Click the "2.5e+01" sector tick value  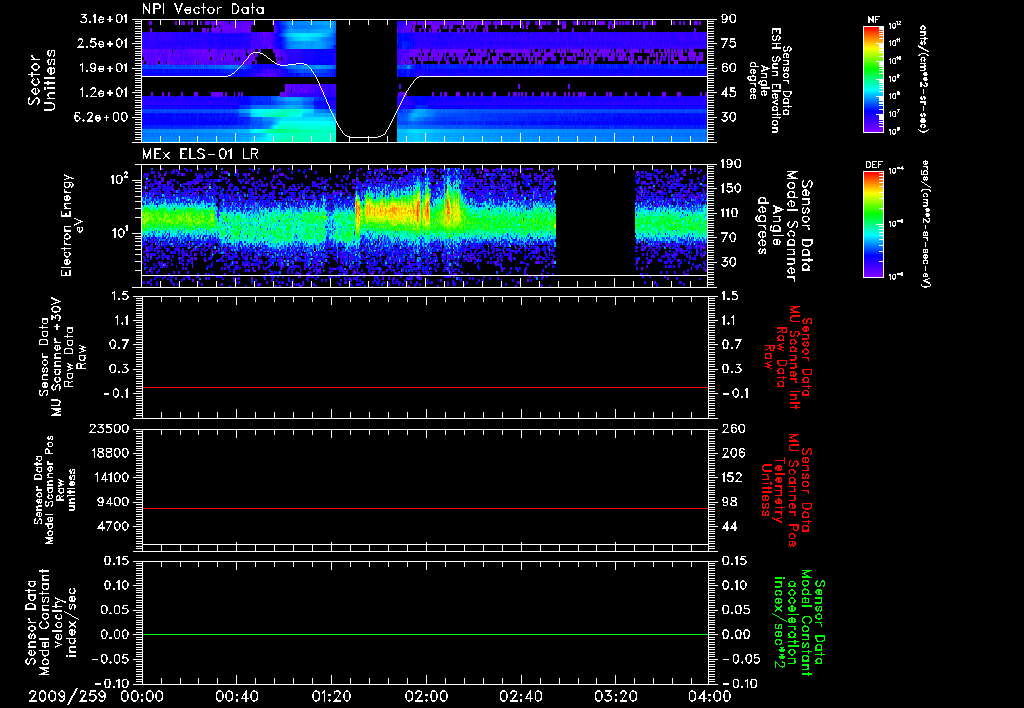tap(103, 43)
